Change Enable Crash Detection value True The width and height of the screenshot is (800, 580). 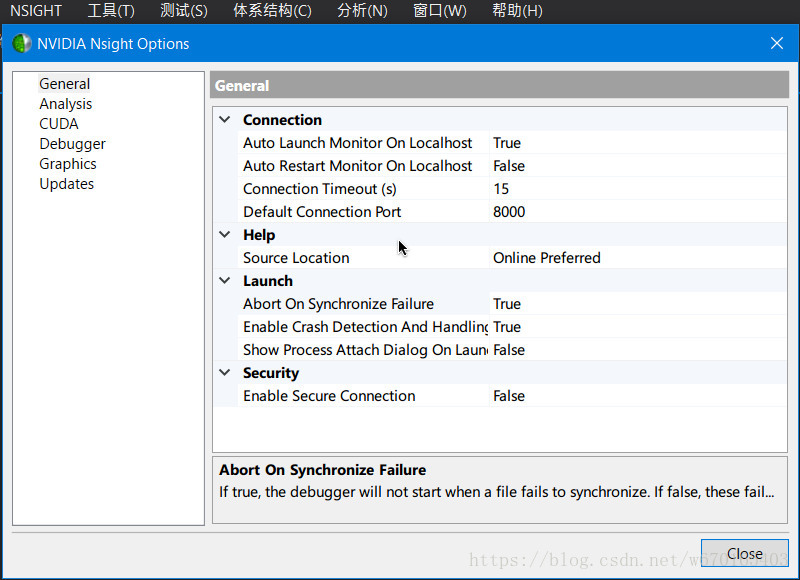click(637, 327)
